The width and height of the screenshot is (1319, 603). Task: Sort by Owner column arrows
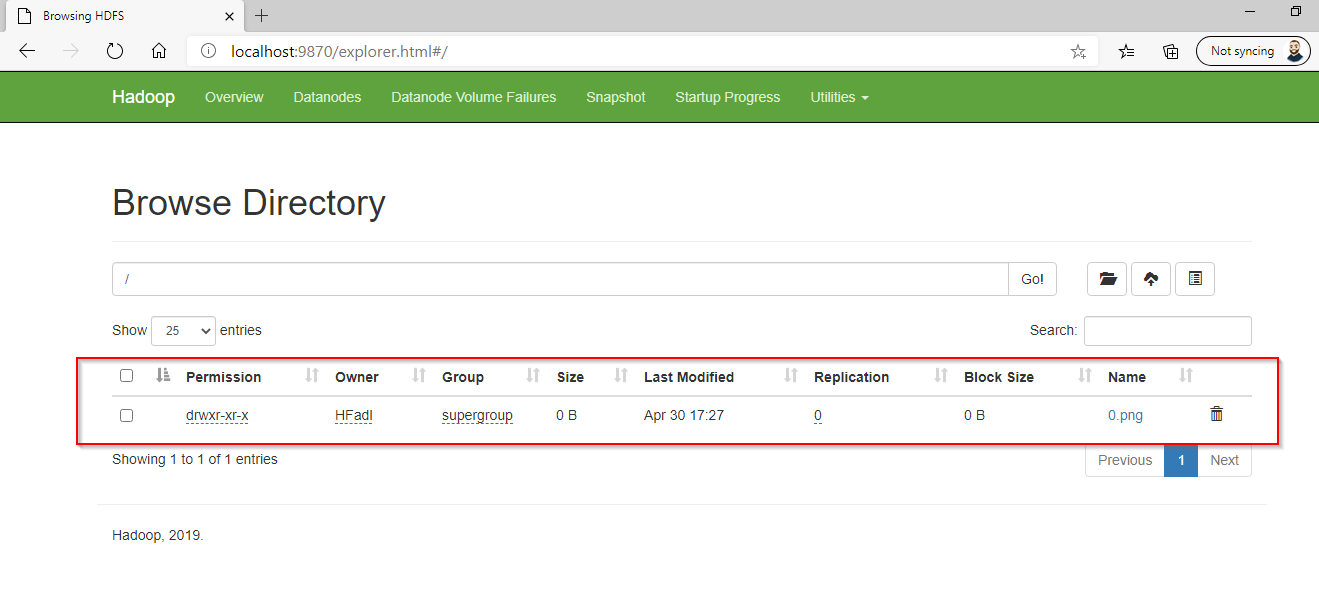419,376
